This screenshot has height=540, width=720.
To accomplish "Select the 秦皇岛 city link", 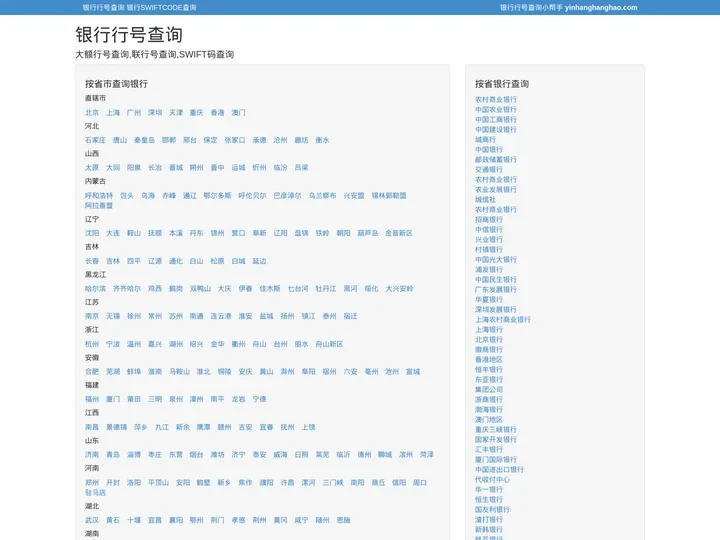I will 144,140.
